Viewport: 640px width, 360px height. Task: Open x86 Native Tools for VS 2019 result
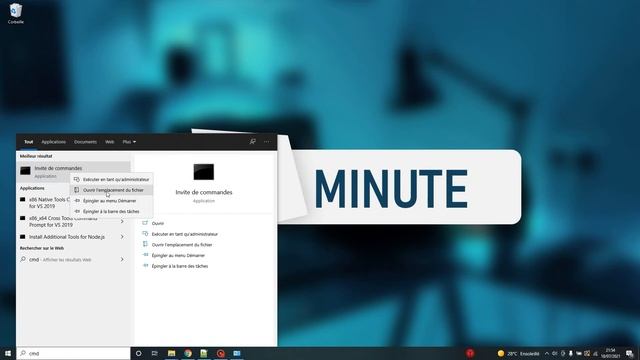tap(45, 203)
